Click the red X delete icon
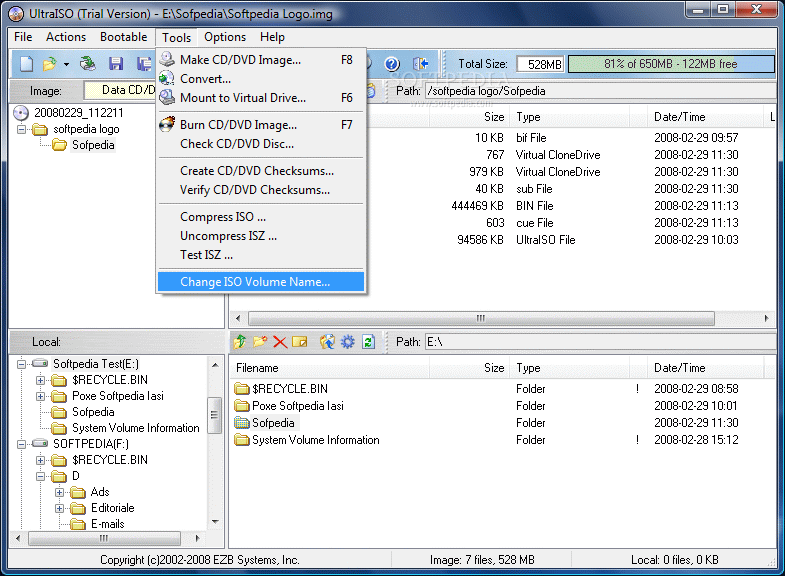This screenshot has height=576, width=785. (x=280, y=342)
